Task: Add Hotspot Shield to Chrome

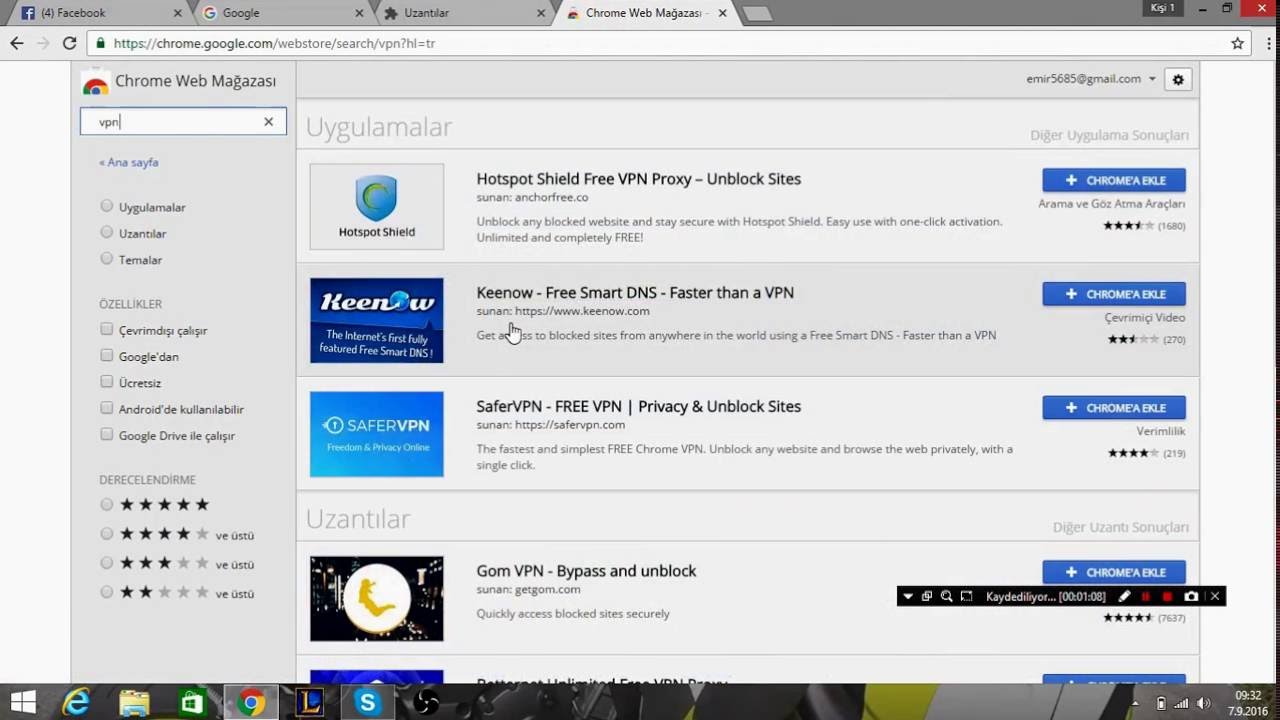Action: click(x=1114, y=180)
